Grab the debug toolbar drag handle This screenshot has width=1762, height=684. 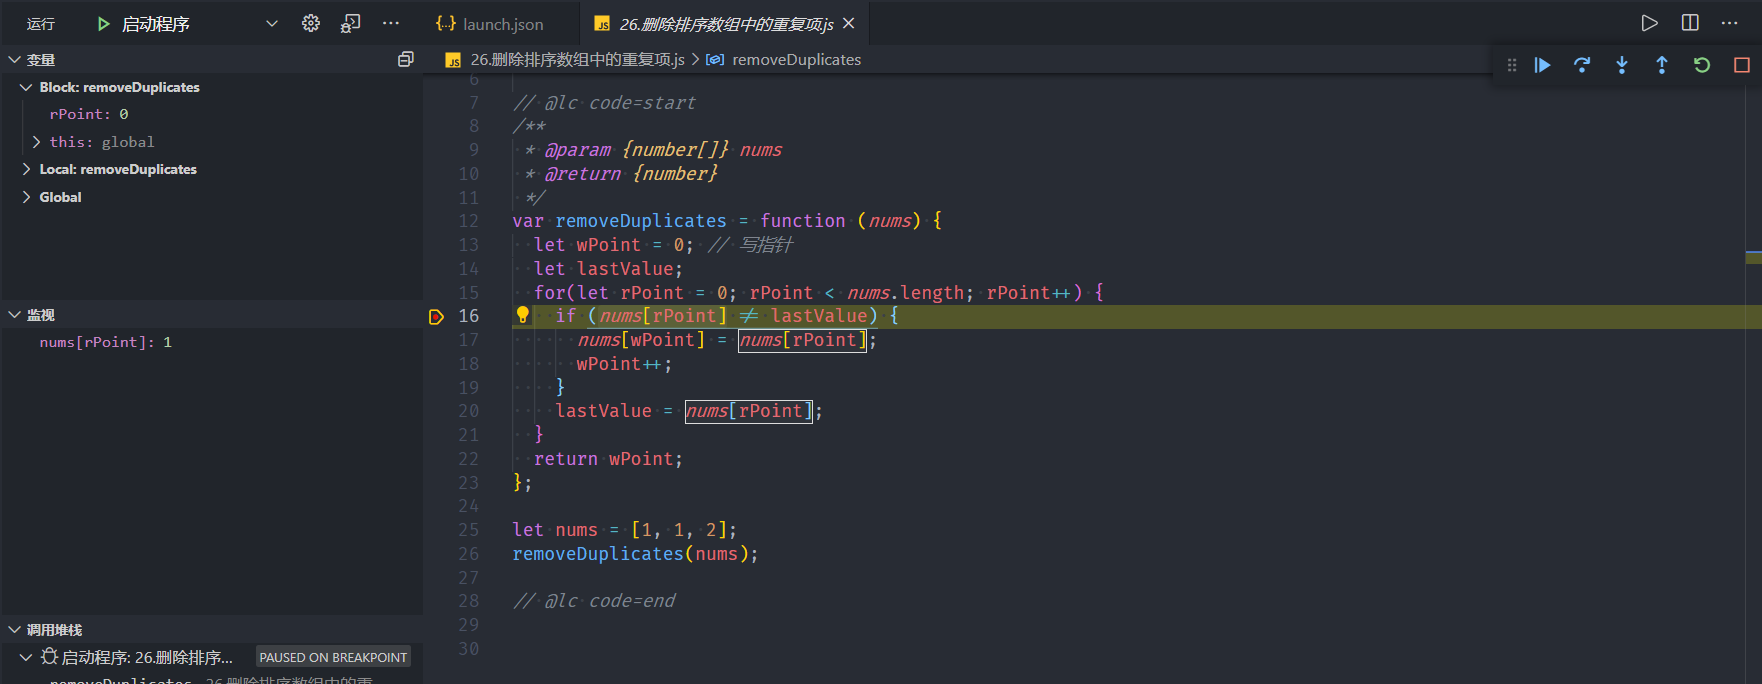1512,65
